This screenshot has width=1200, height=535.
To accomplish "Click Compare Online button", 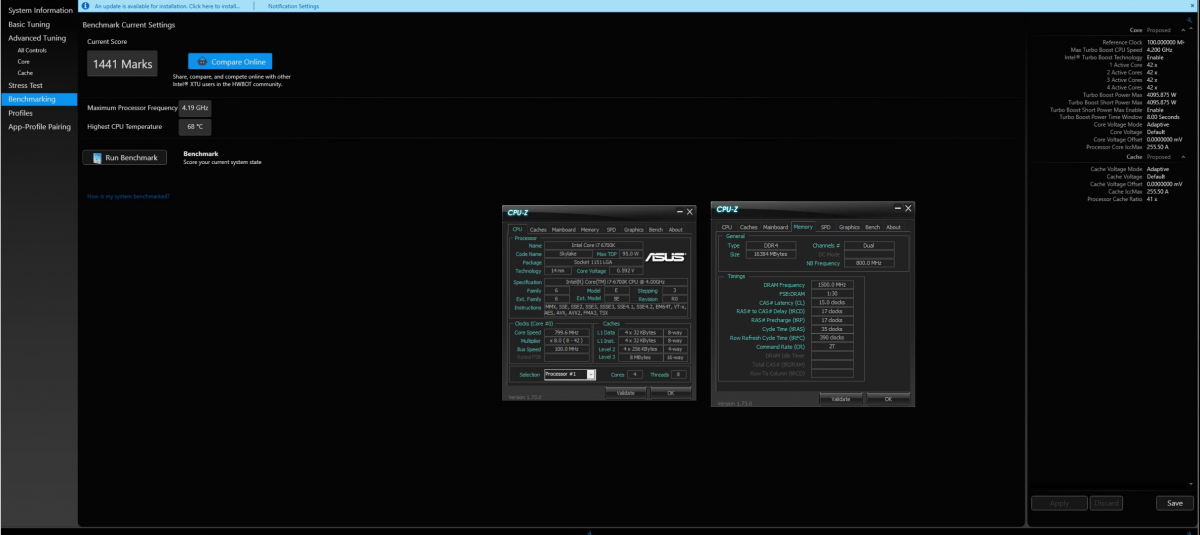I will pos(229,62).
